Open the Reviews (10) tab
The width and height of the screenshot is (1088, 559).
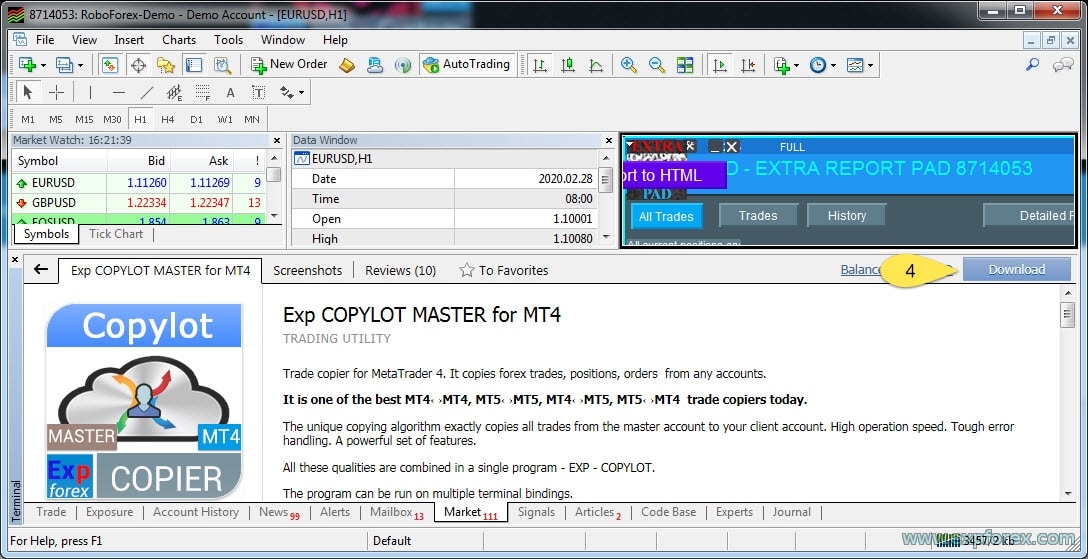point(400,270)
